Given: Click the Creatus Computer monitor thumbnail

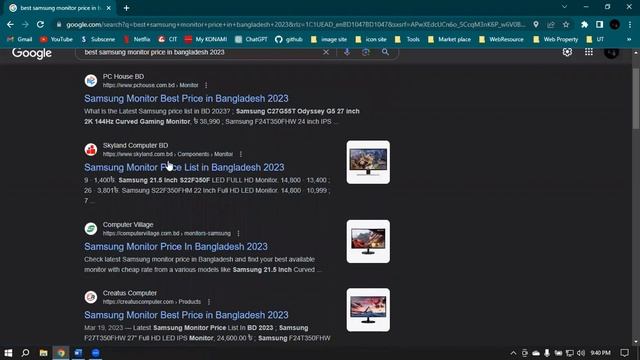Looking at the screenshot, I should tap(368, 310).
